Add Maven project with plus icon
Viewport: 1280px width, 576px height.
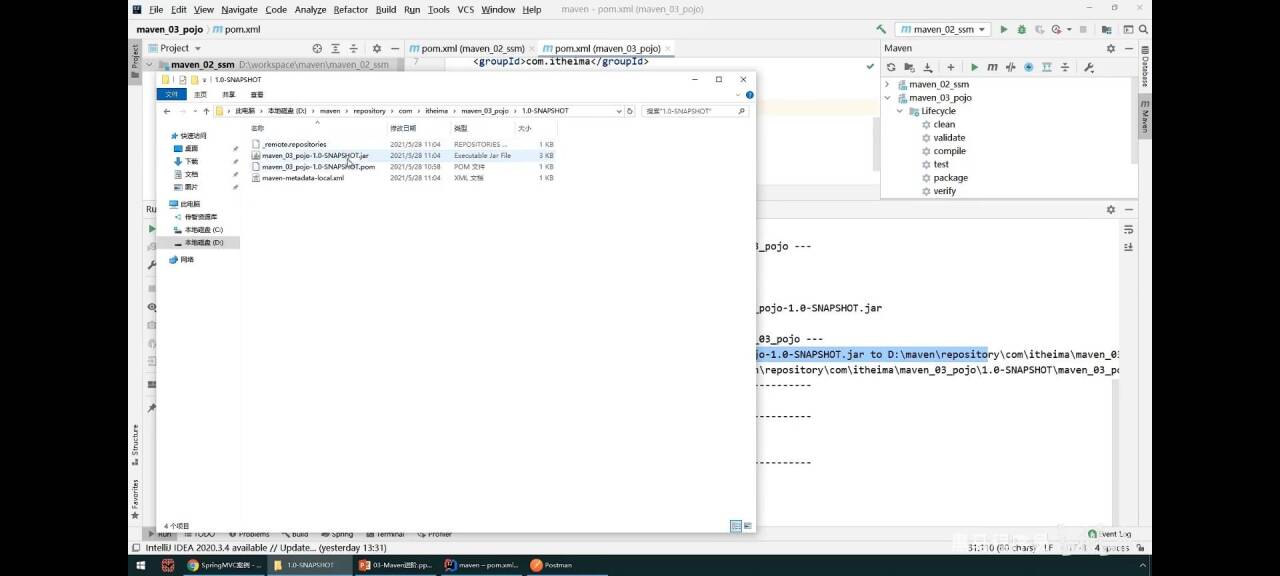coord(950,67)
